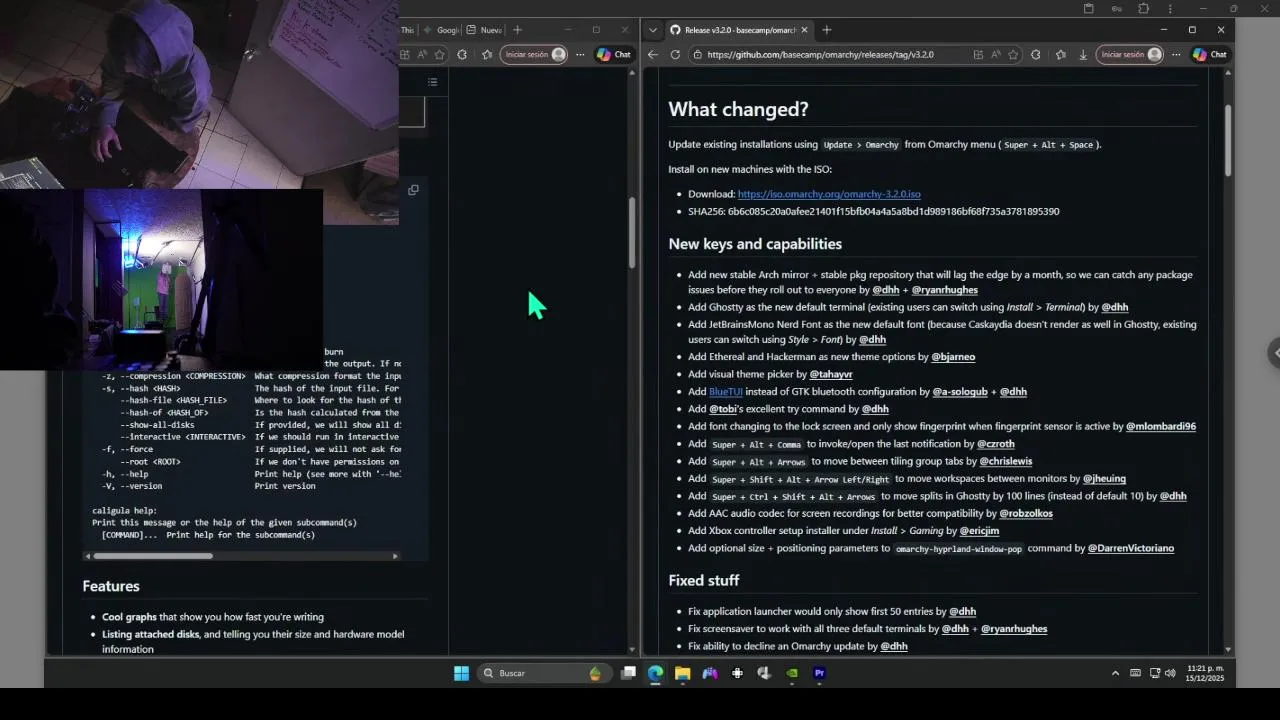Open three-dots menu in the left window
The image size is (1280, 720).
coord(580,55)
